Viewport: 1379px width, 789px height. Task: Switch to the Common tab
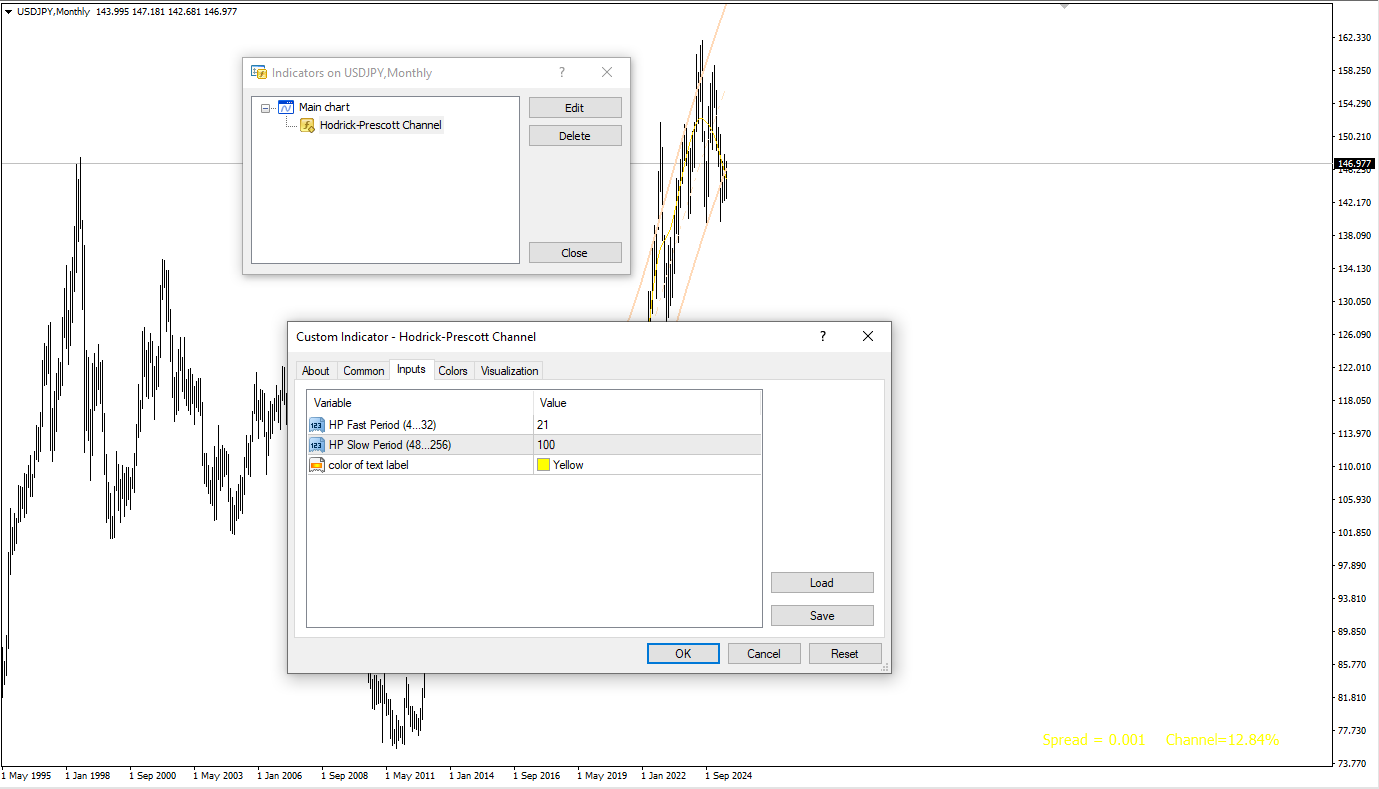364,371
